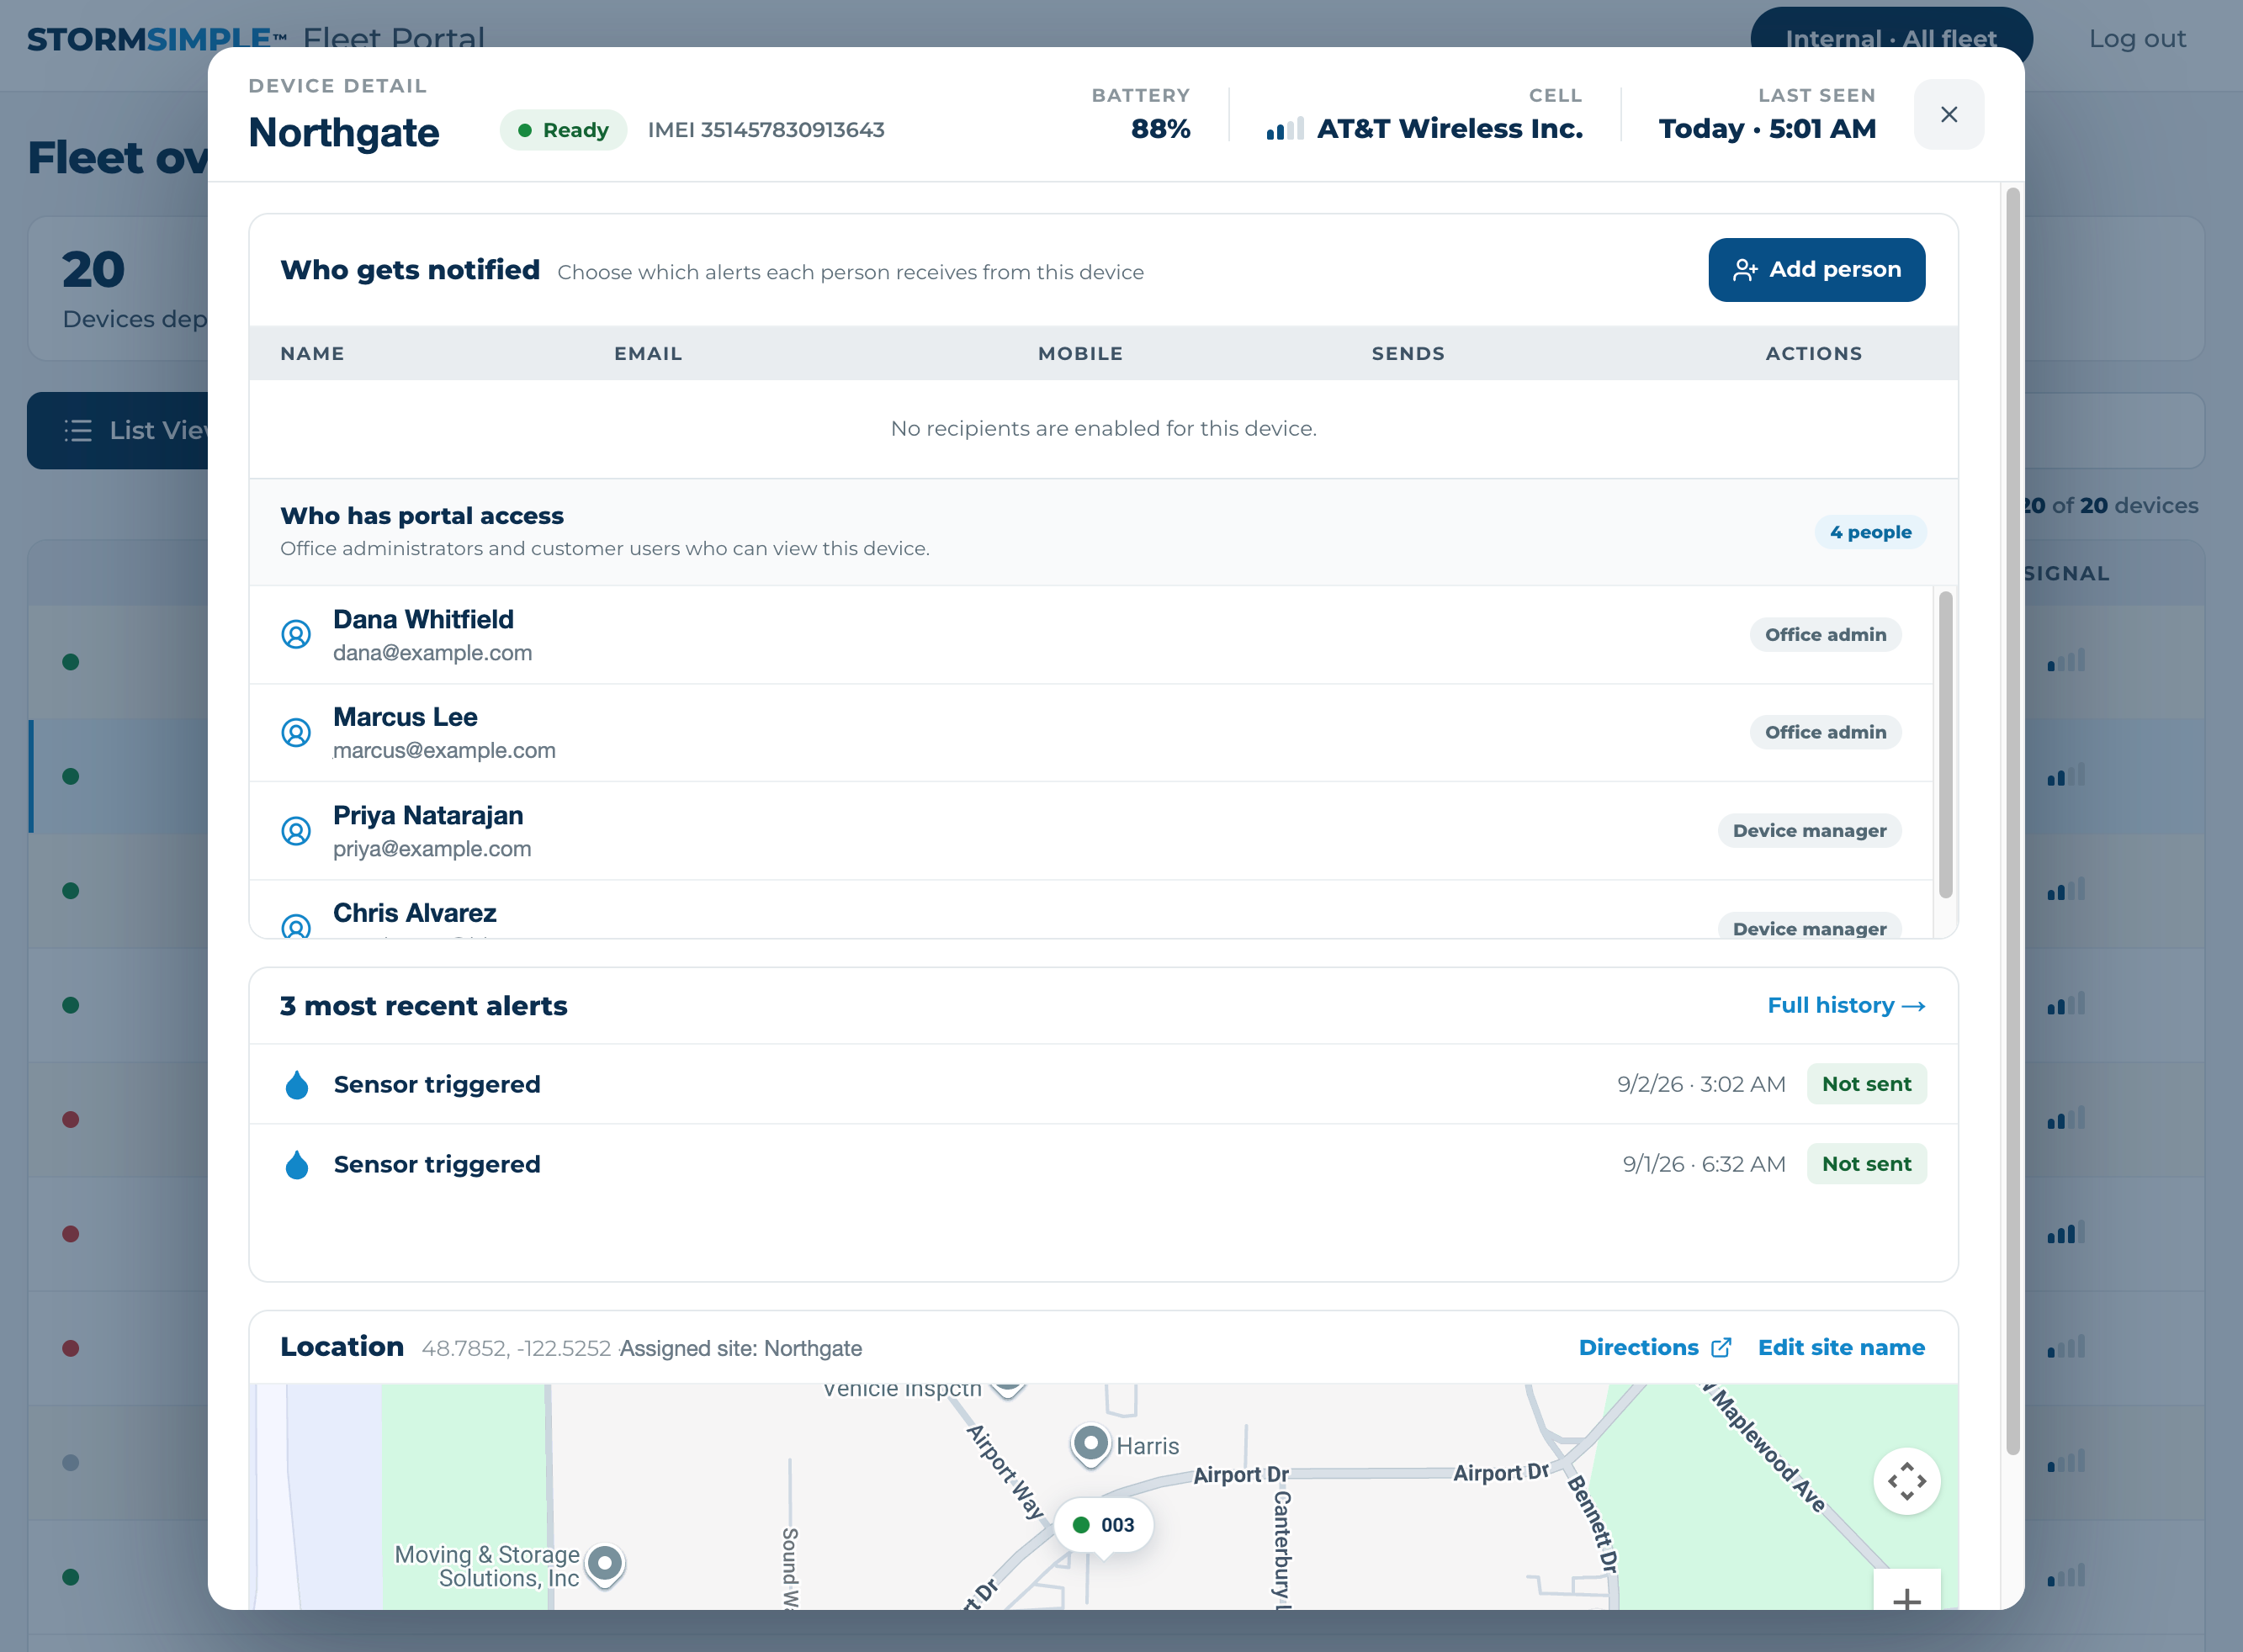The image size is (2243, 1652).
Task: Click Moving & Storage Solutions map pin
Action: (x=604, y=1564)
